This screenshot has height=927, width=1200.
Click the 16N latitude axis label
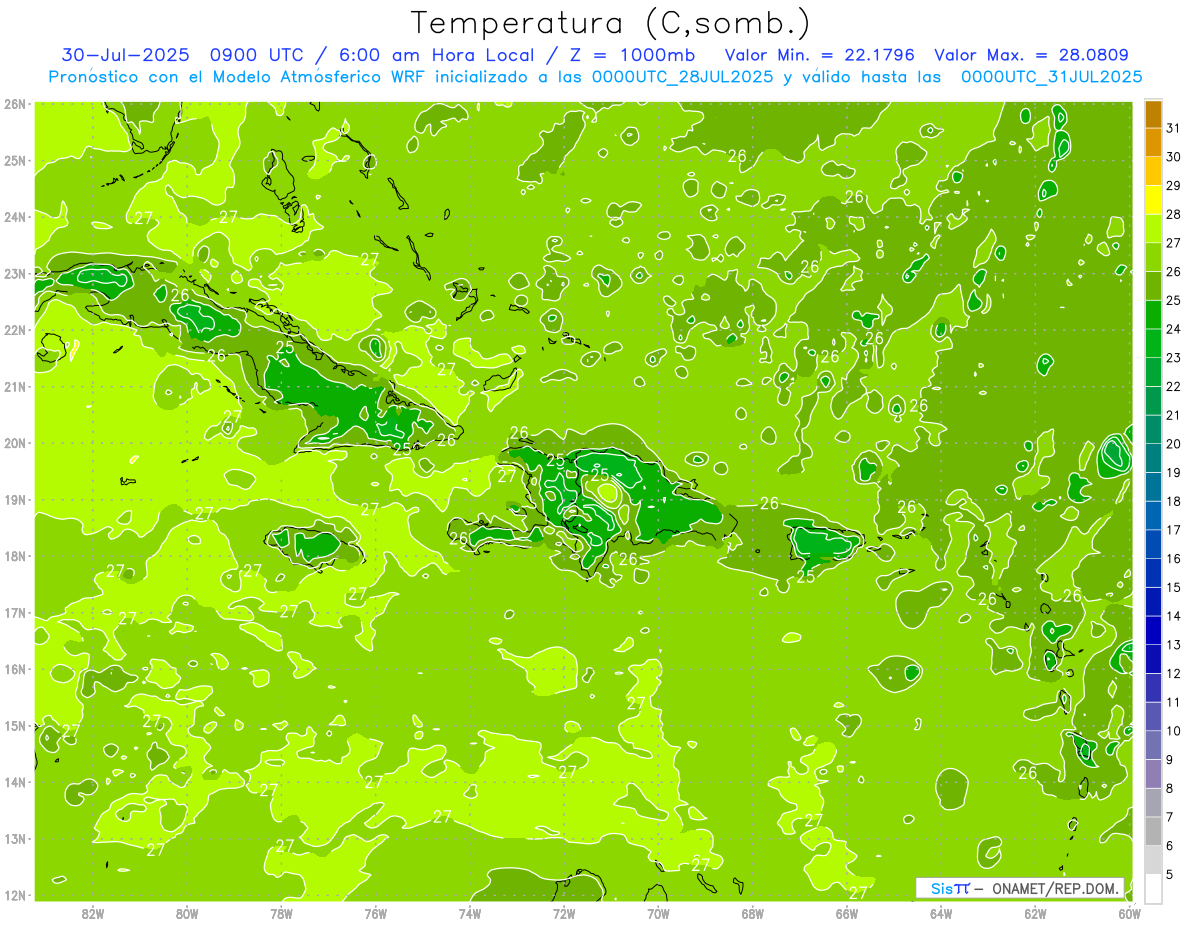[x=14, y=669]
